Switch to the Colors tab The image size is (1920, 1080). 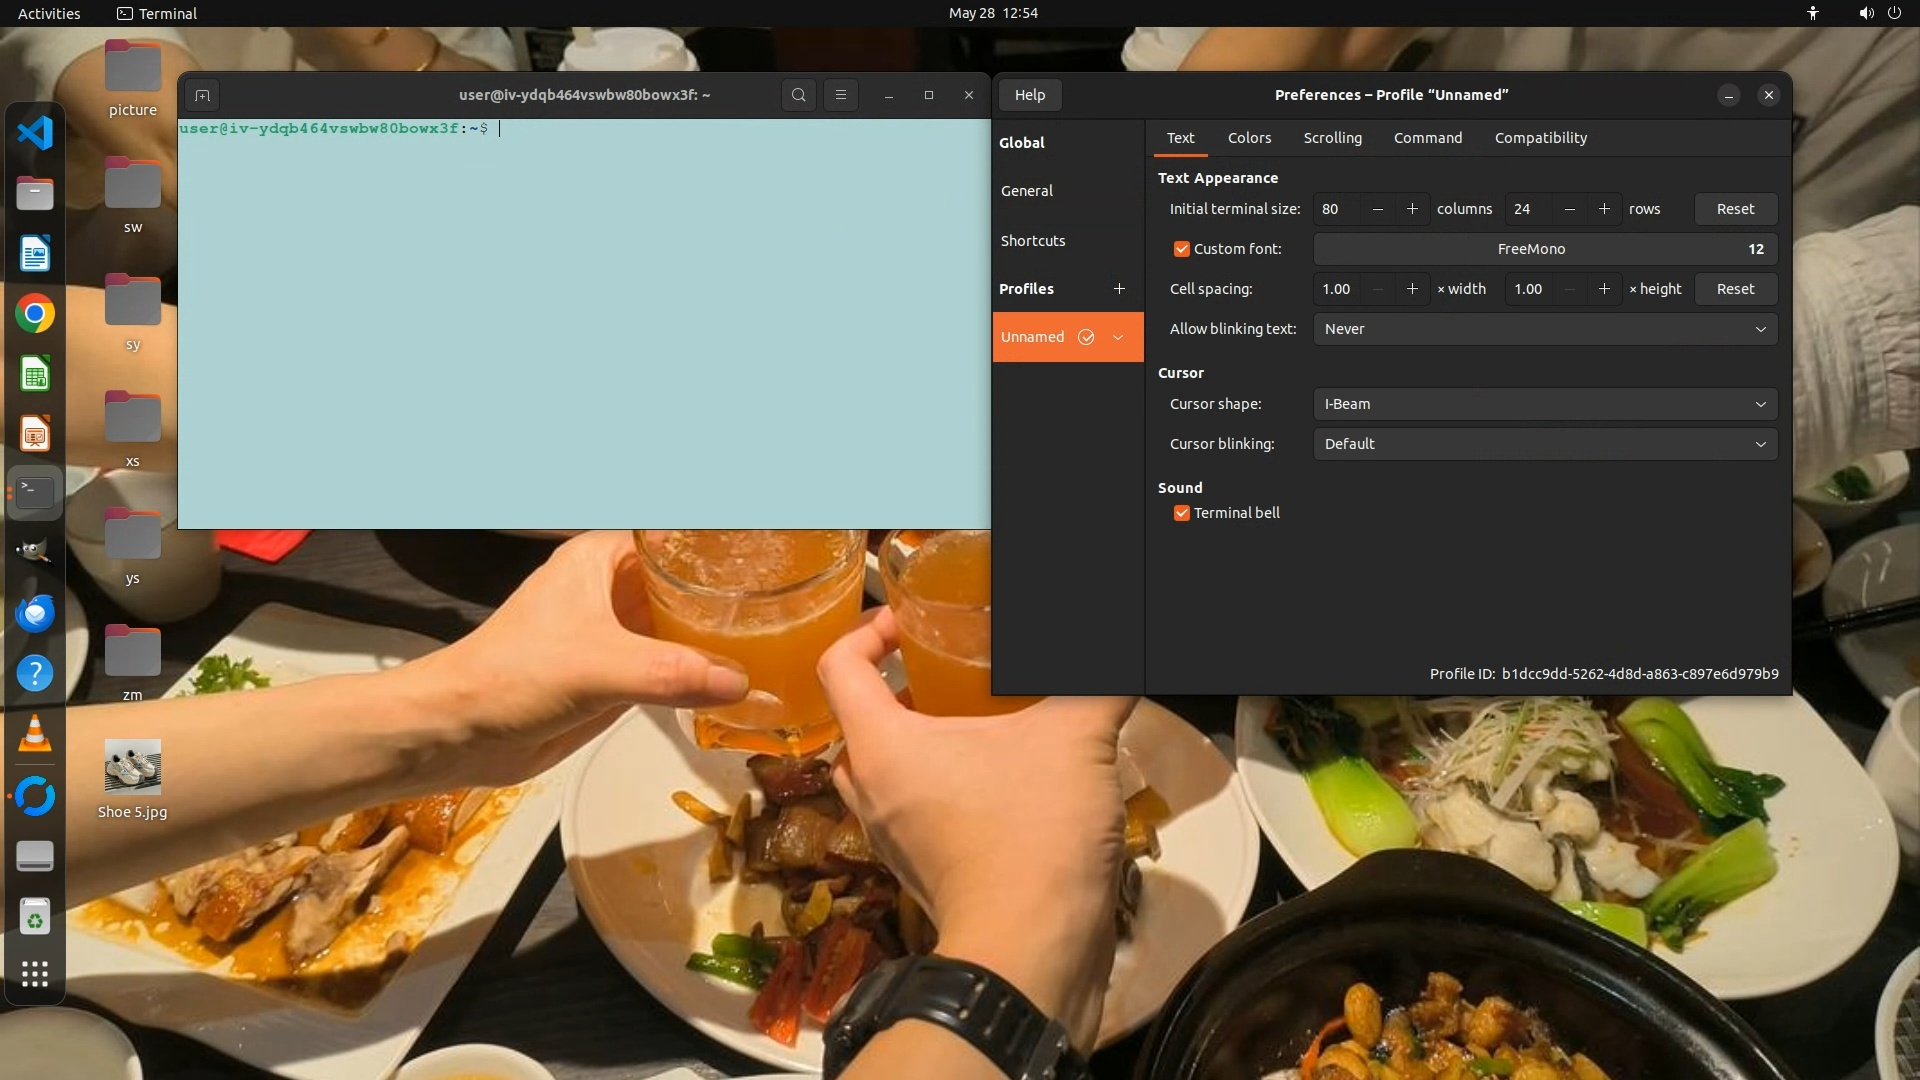[x=1249, y=138]
